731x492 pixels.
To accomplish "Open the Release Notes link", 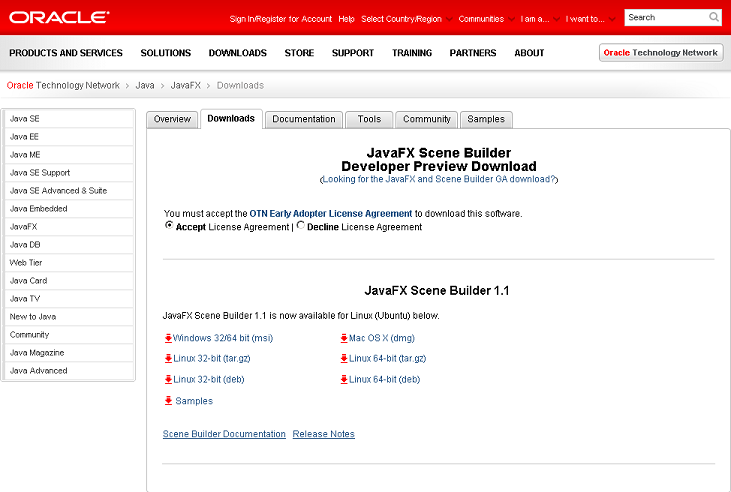I will coord(324,434).
